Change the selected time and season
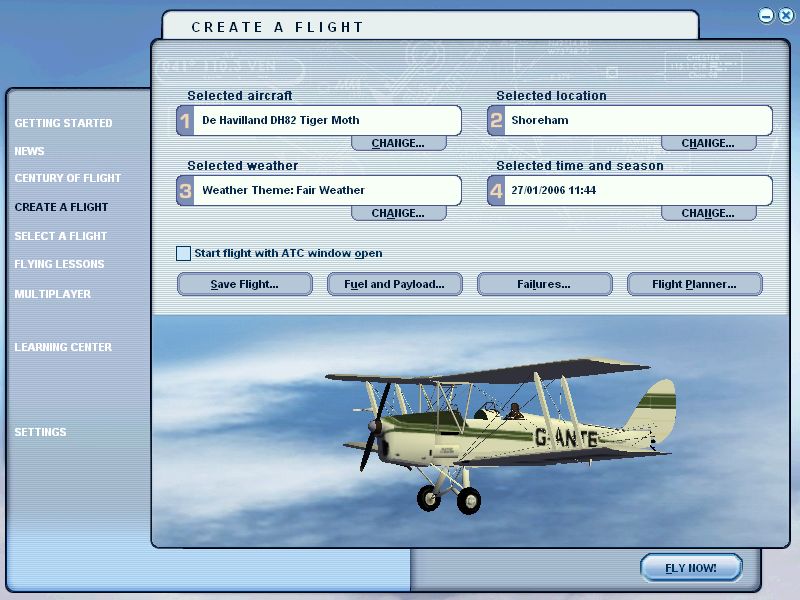The width and height of the screenshot is (800, 600). (x=708, y=213)
